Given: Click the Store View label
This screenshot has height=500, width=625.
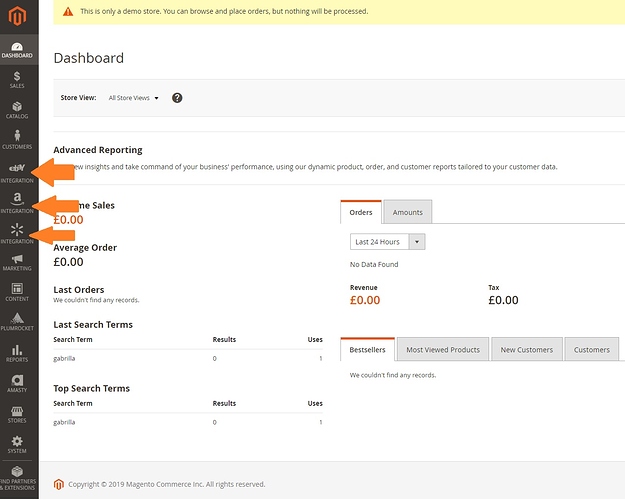Looking at the screenshot, I should (78, 98).
